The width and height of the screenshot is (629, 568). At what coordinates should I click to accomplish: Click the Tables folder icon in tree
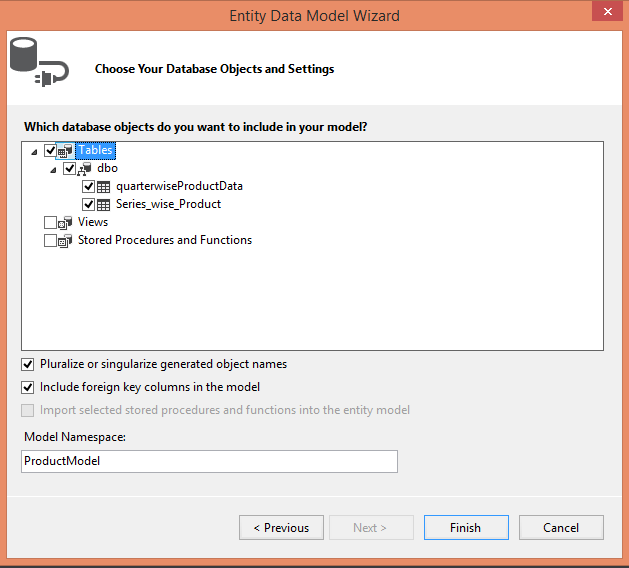(x=66, y=151)
